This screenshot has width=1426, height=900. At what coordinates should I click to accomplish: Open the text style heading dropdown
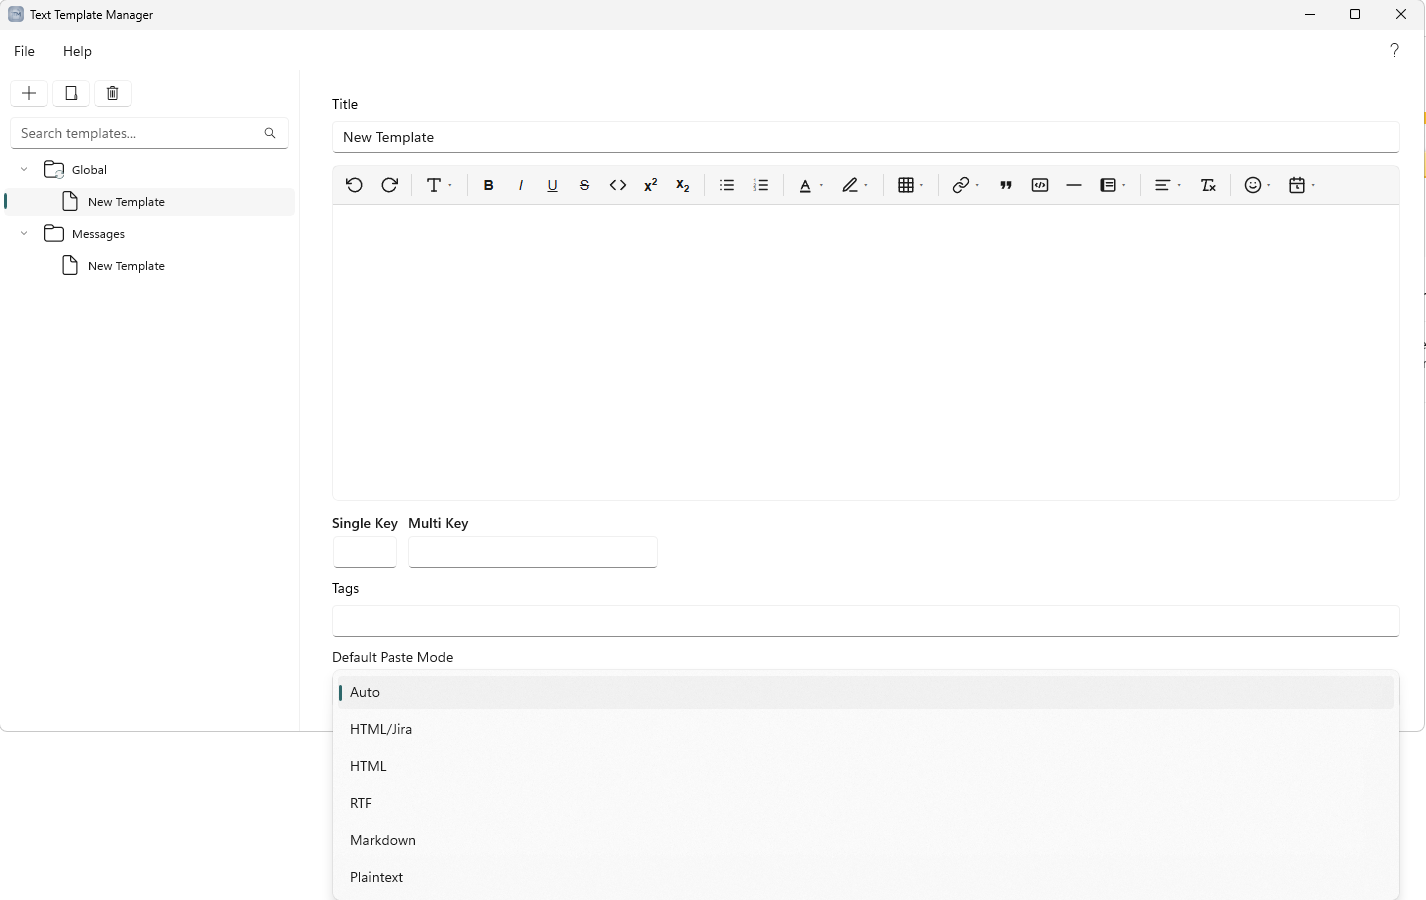coord(439,185)
